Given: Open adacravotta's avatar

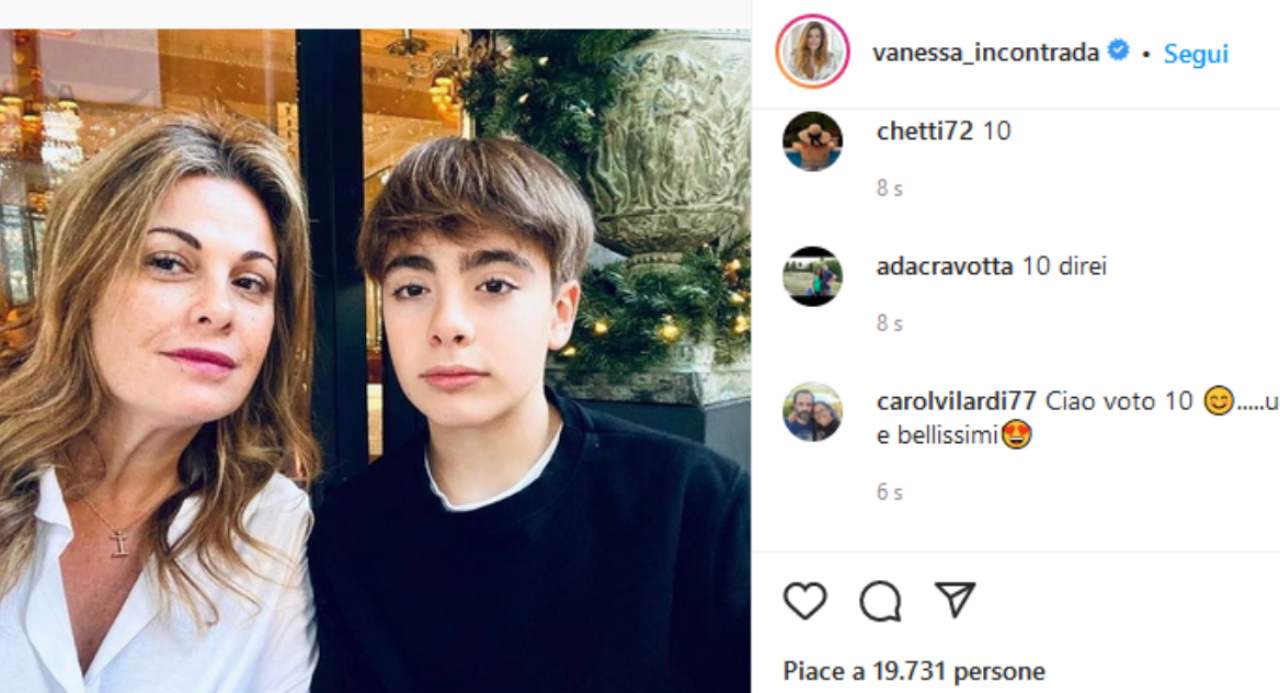Looking at the screenshot, I should [x=812, y=276].
